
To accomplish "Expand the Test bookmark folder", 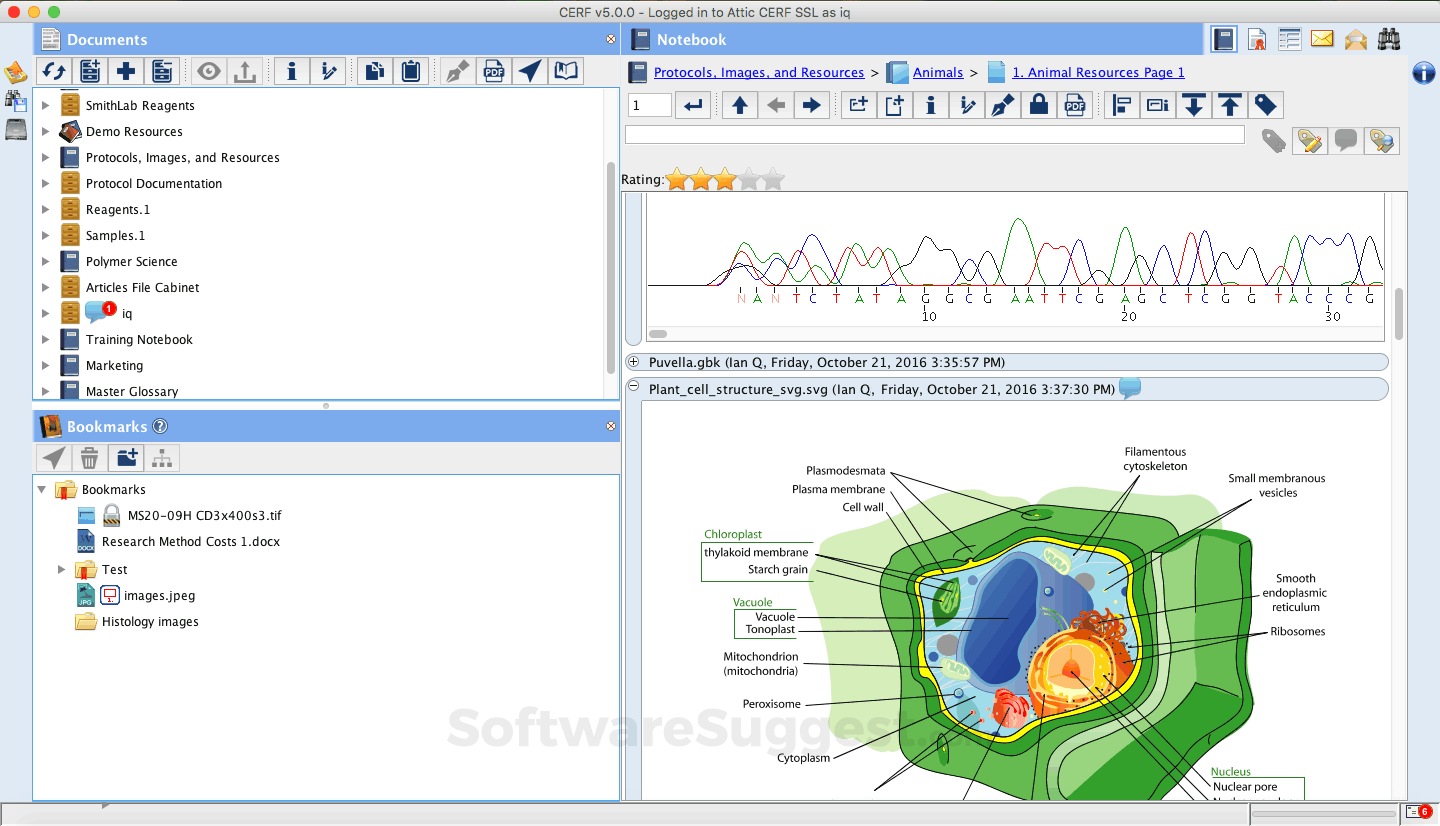I will 61,569.
